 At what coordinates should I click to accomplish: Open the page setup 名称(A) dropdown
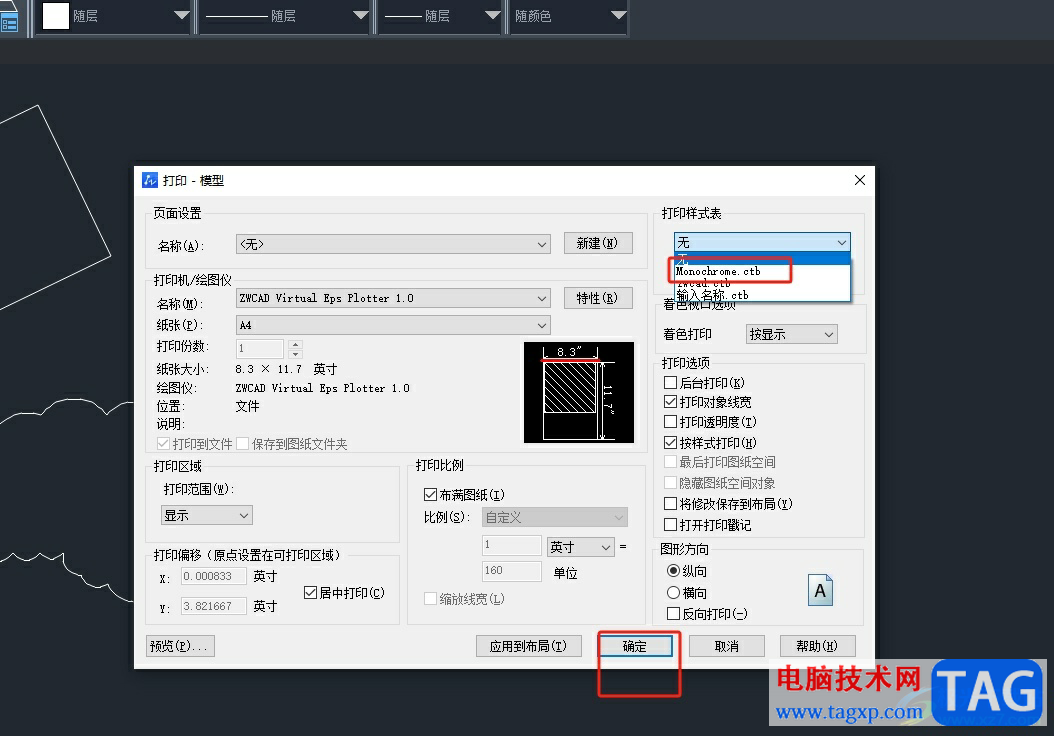coord(393,244)
